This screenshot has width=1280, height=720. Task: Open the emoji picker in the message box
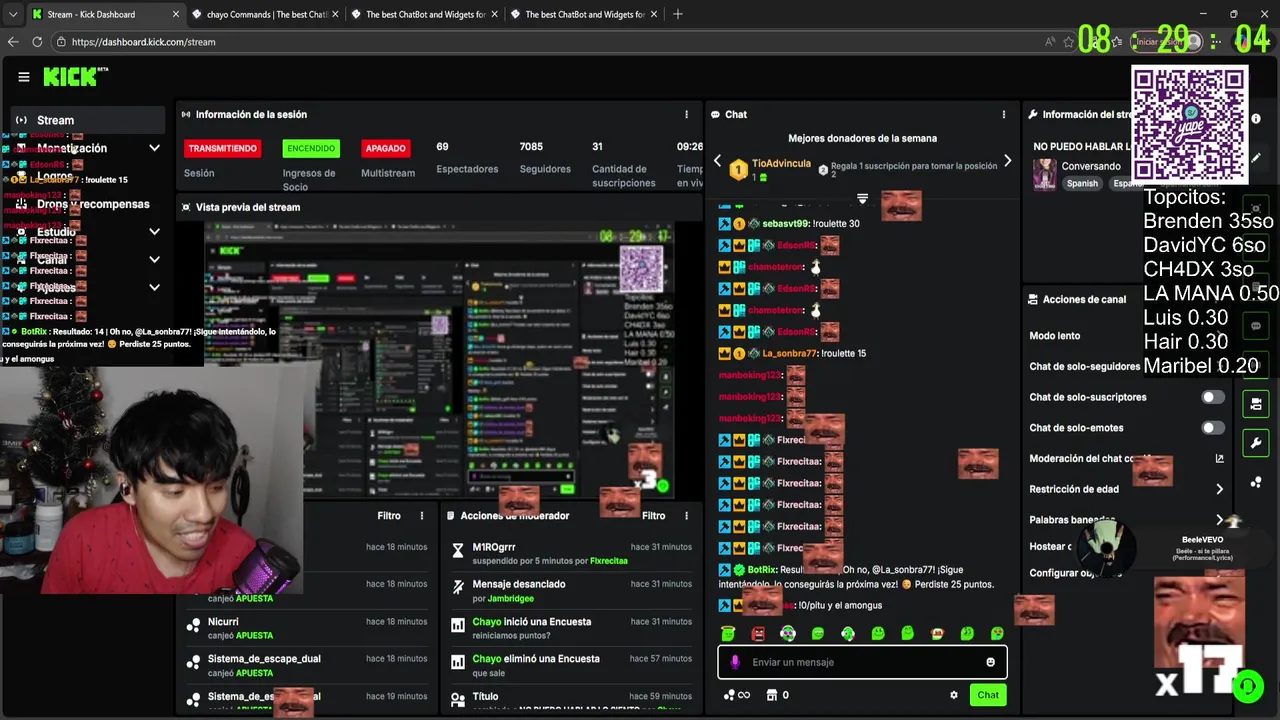click(x=990, y=662)
